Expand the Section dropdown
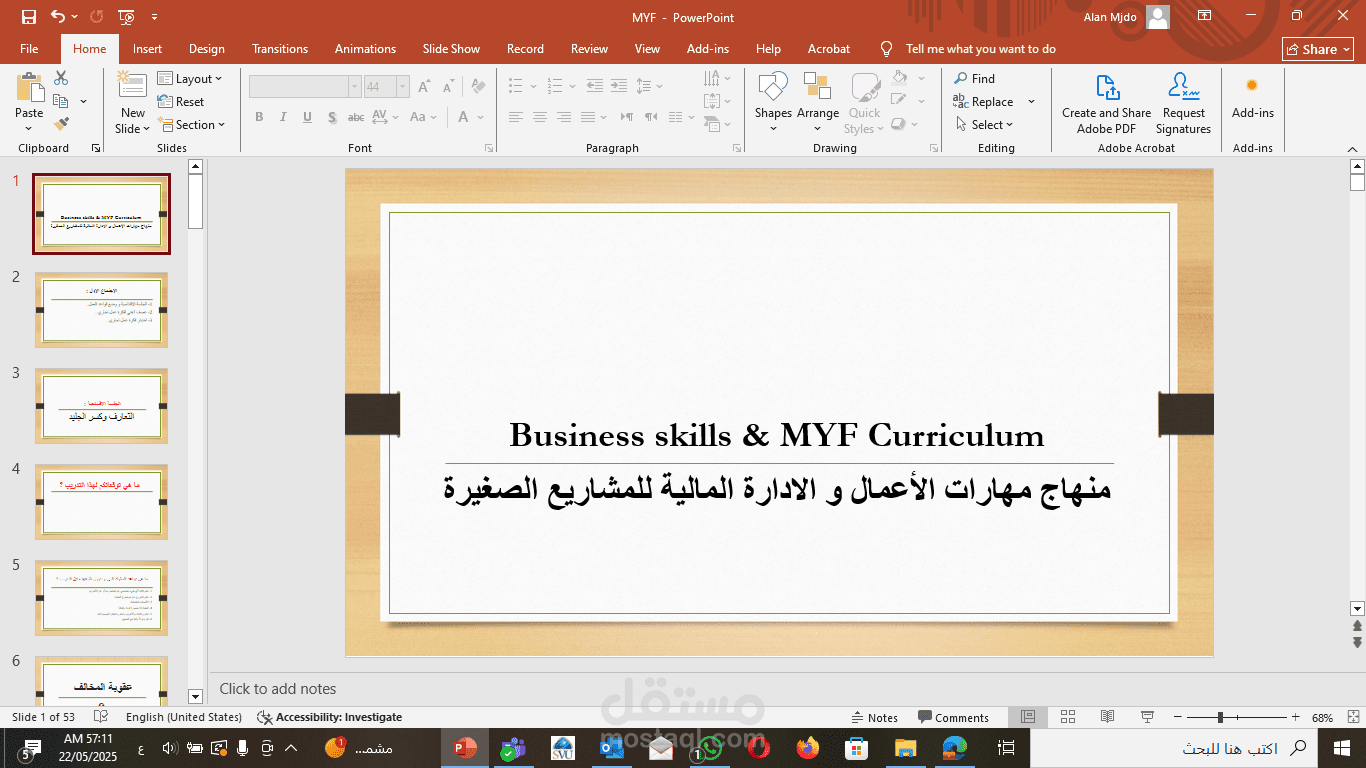The height and width of the screenshot is (768, 1366). pos(191,125)
